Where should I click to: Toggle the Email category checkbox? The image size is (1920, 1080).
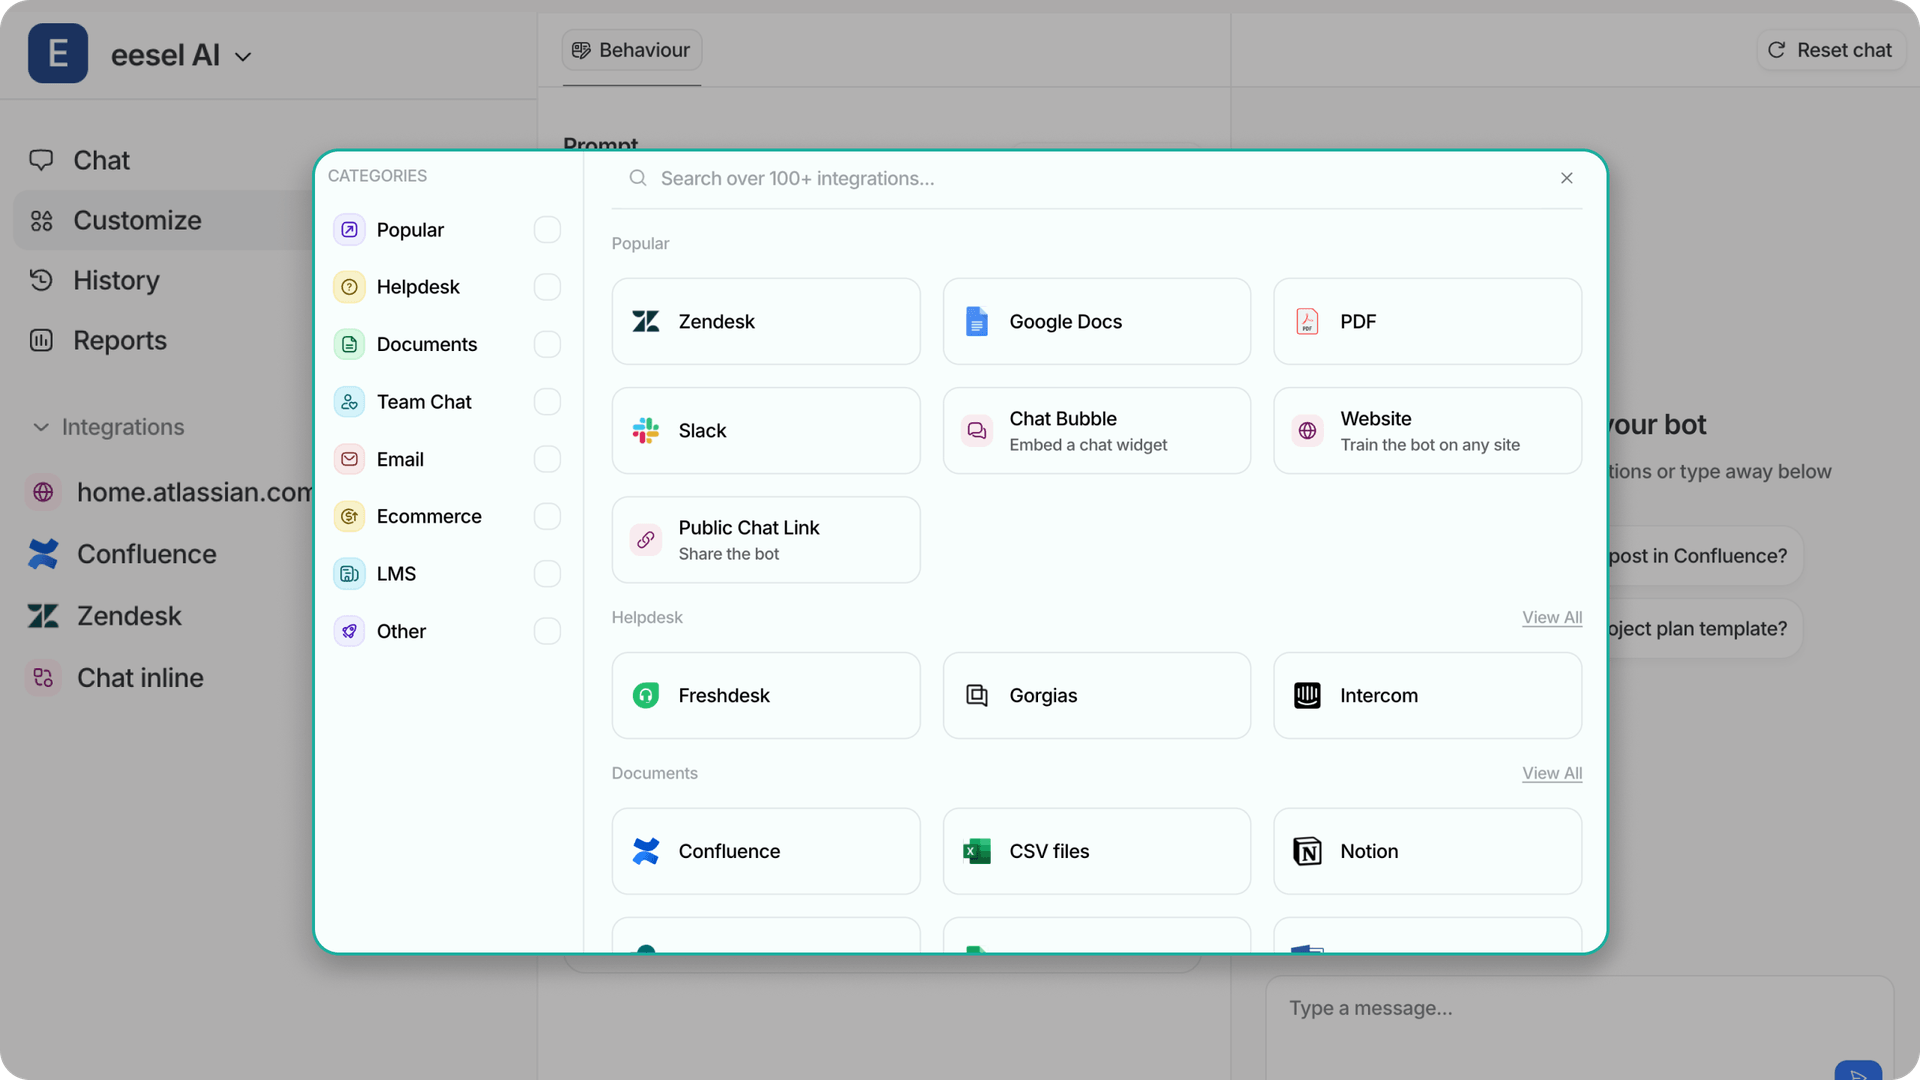click(x=547, y=459)
